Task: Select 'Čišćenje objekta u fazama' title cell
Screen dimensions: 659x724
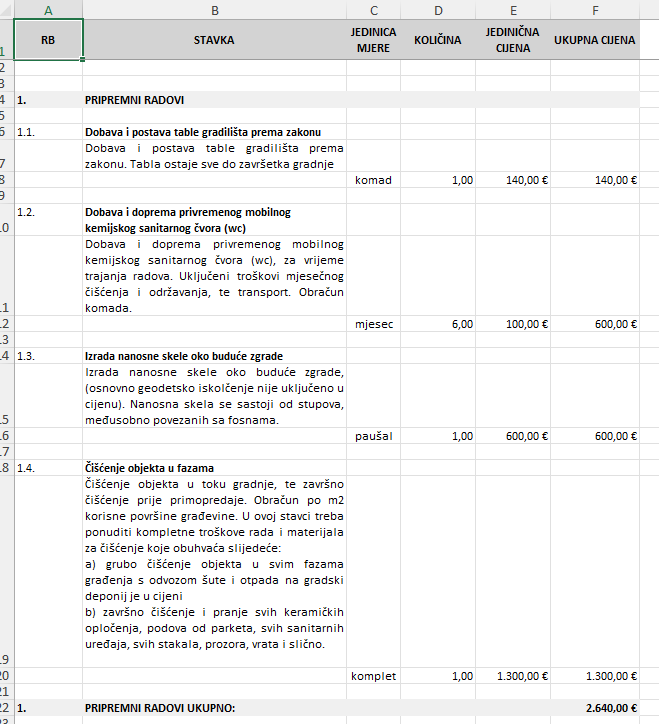Action: coord(214,468)
